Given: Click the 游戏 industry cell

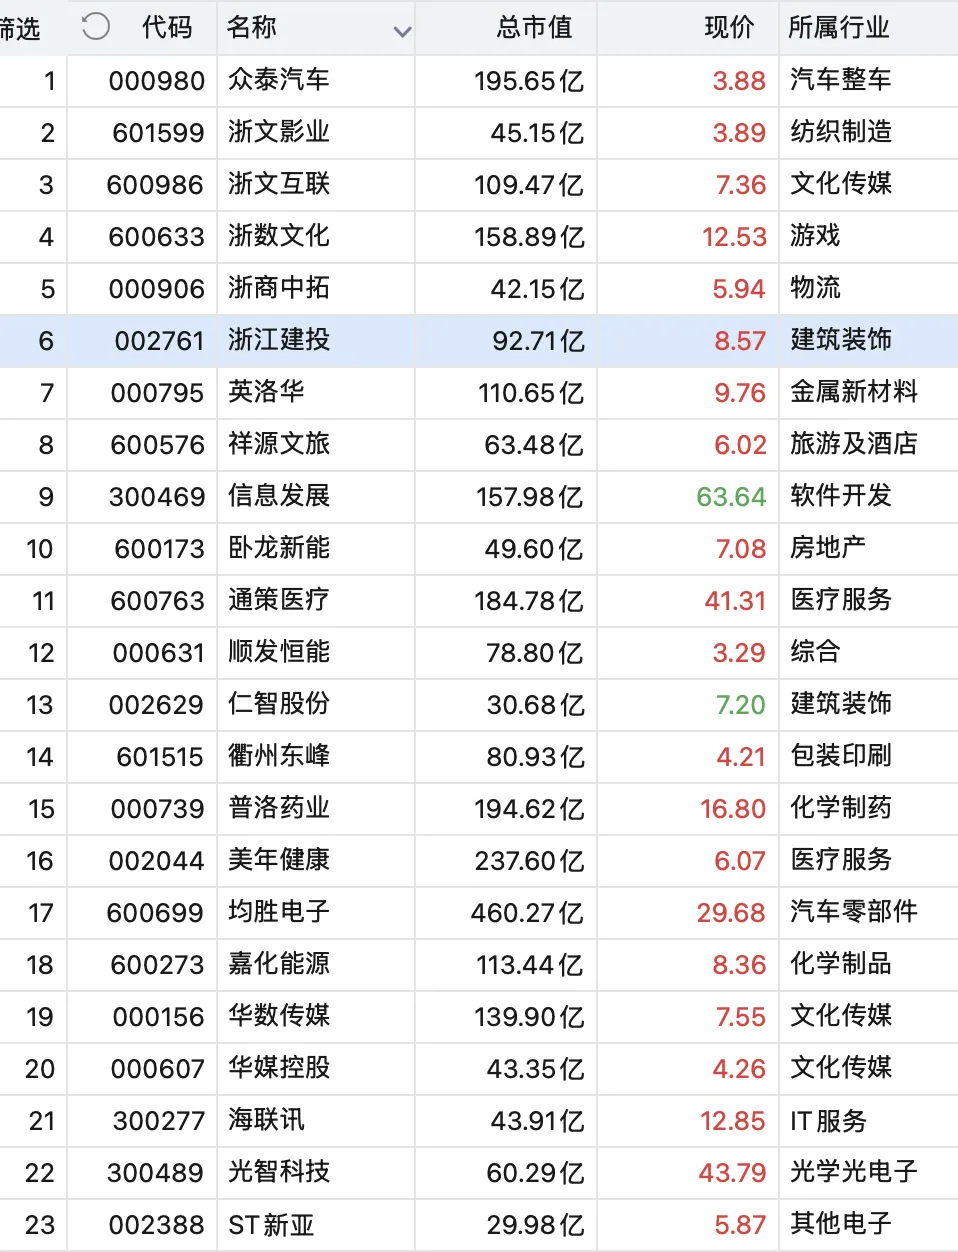Looking at the screenshot, I should (x=815, y=236).
